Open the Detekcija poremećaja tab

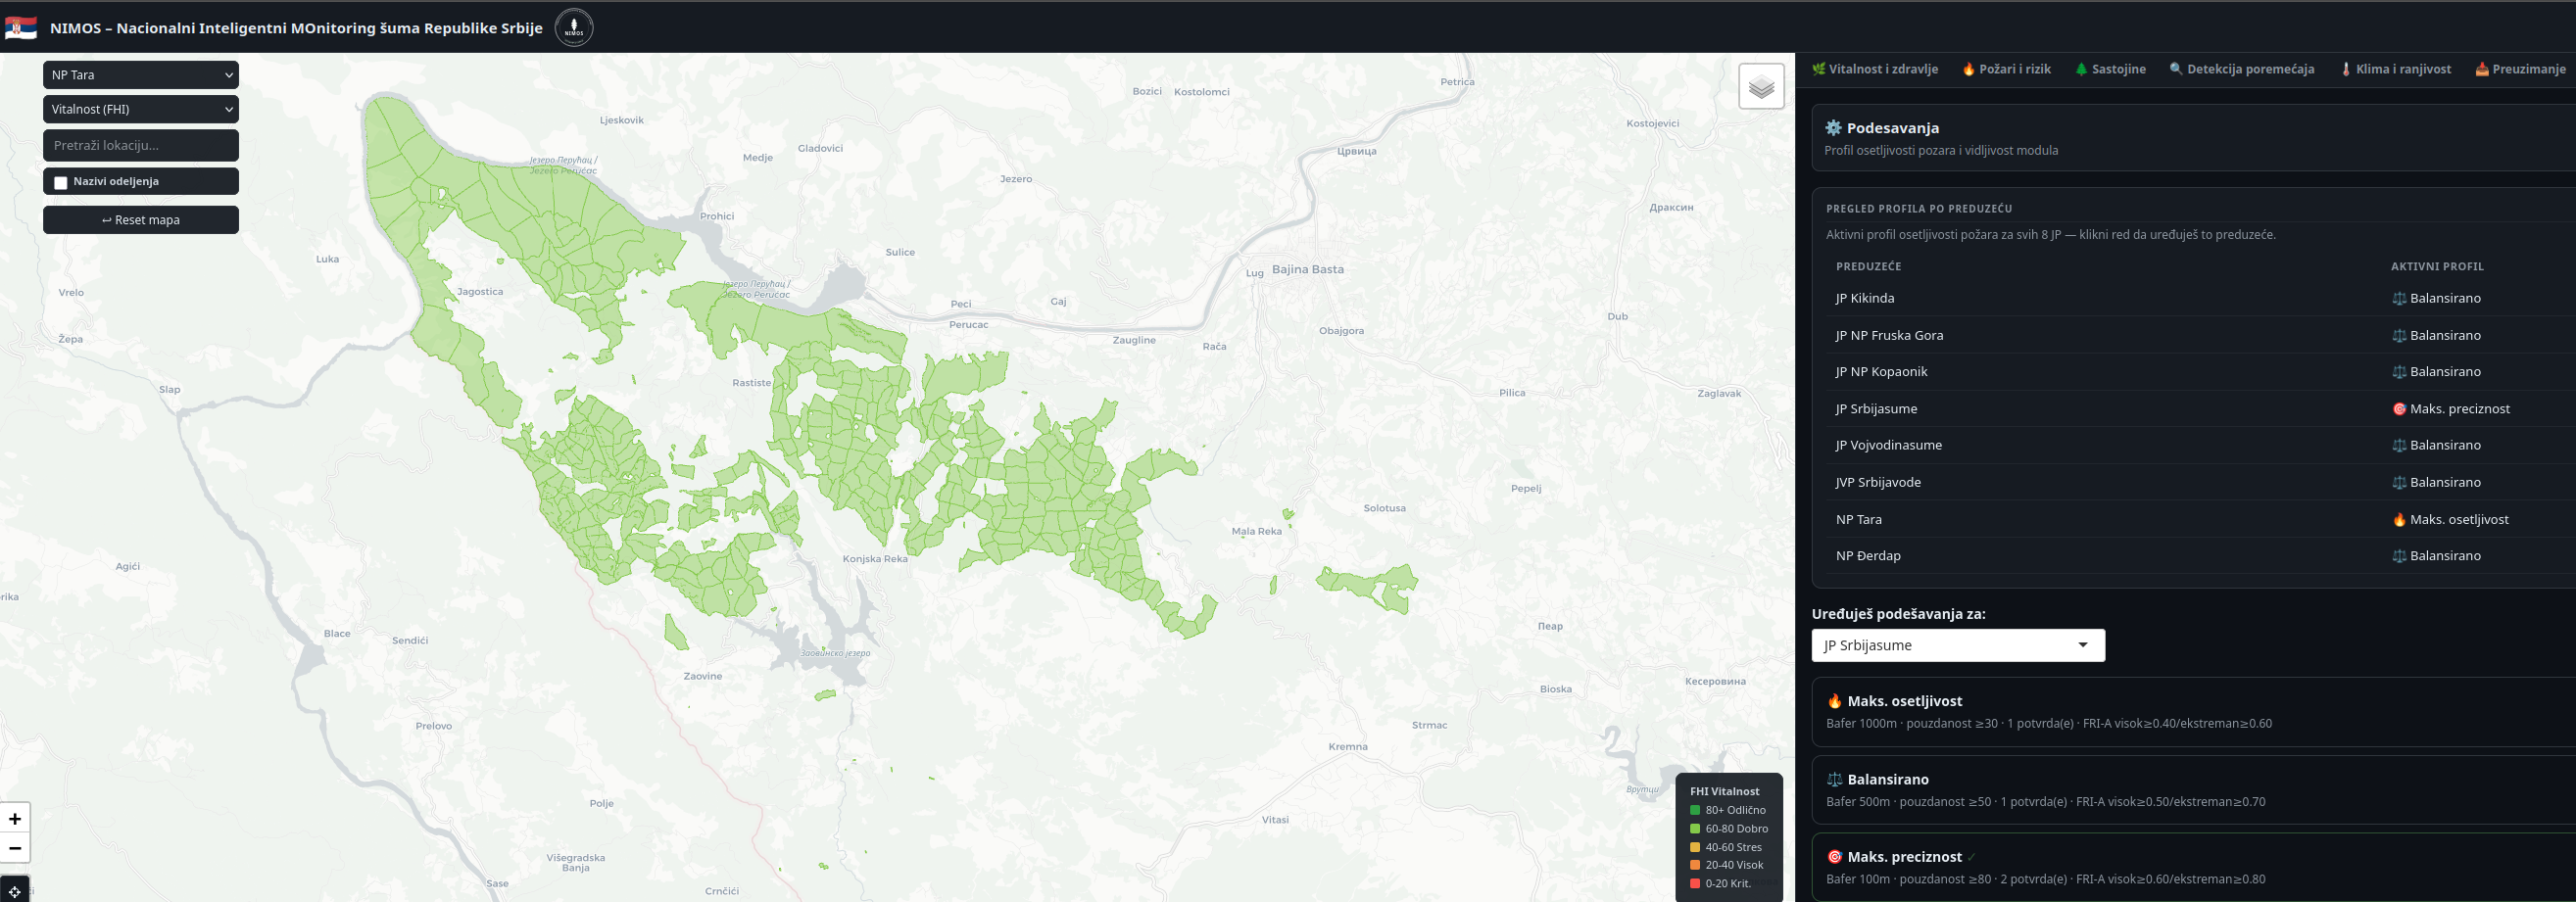click(x=2241, y=69)
